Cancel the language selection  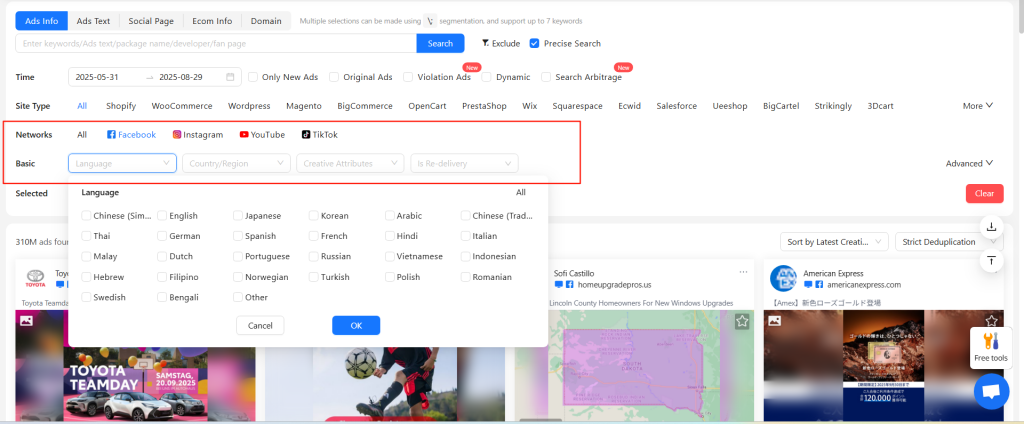(x=260, y=325)
